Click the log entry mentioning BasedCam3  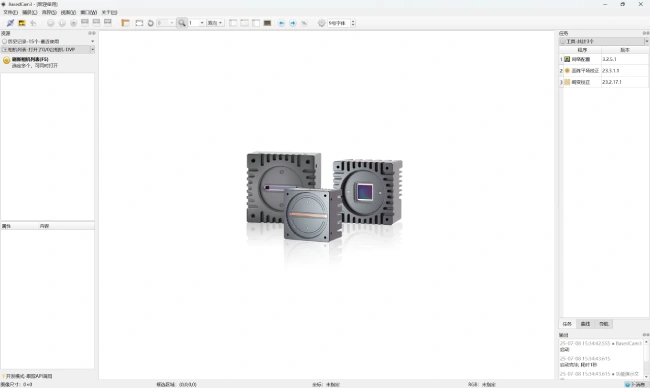point(600,346)
